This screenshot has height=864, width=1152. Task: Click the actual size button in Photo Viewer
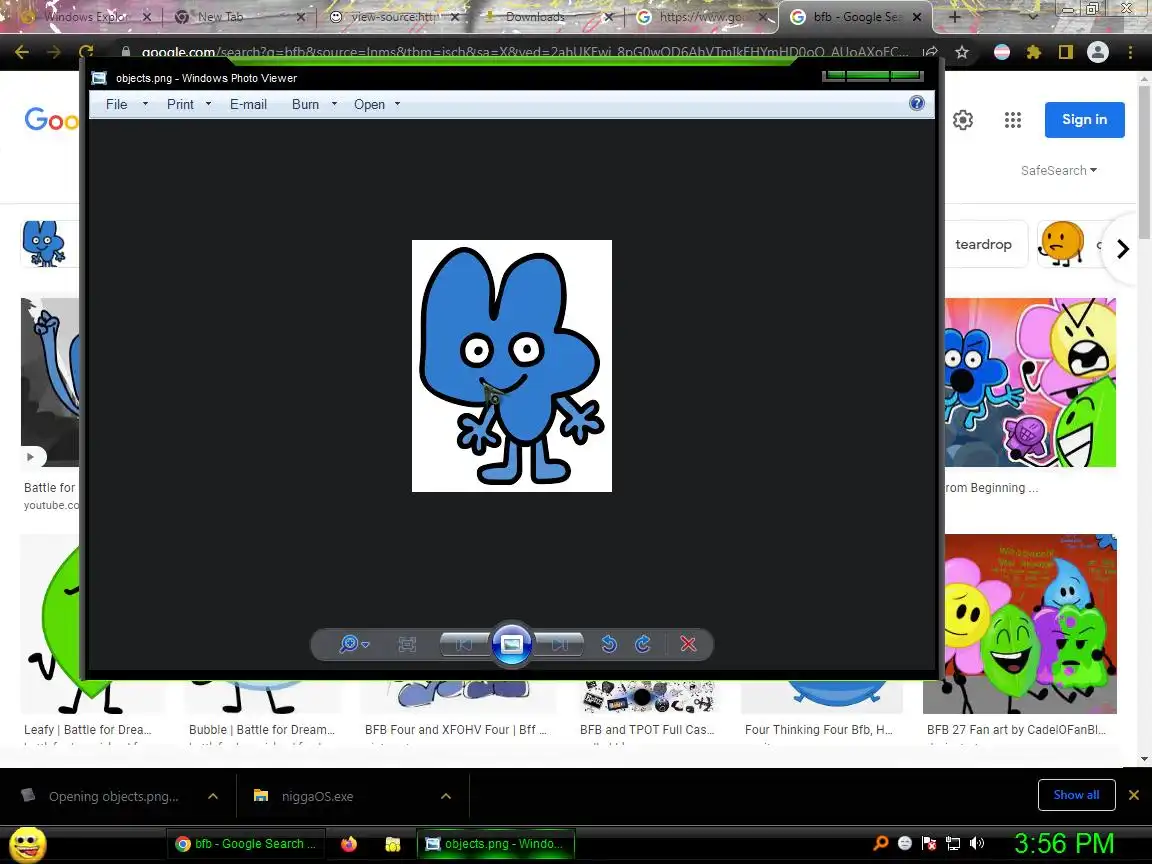tap(407, 644)
